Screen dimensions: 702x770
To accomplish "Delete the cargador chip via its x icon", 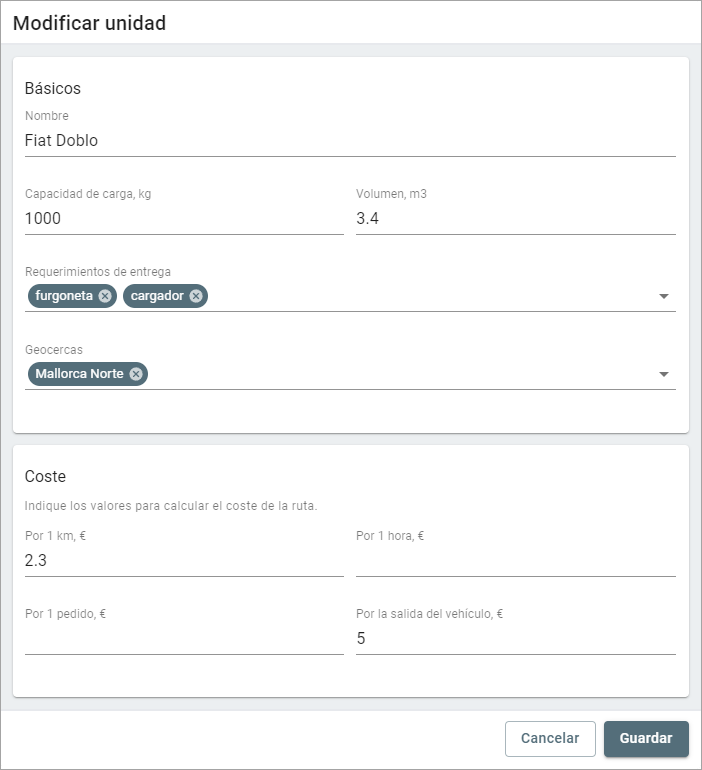I will (x=196, y=296).
